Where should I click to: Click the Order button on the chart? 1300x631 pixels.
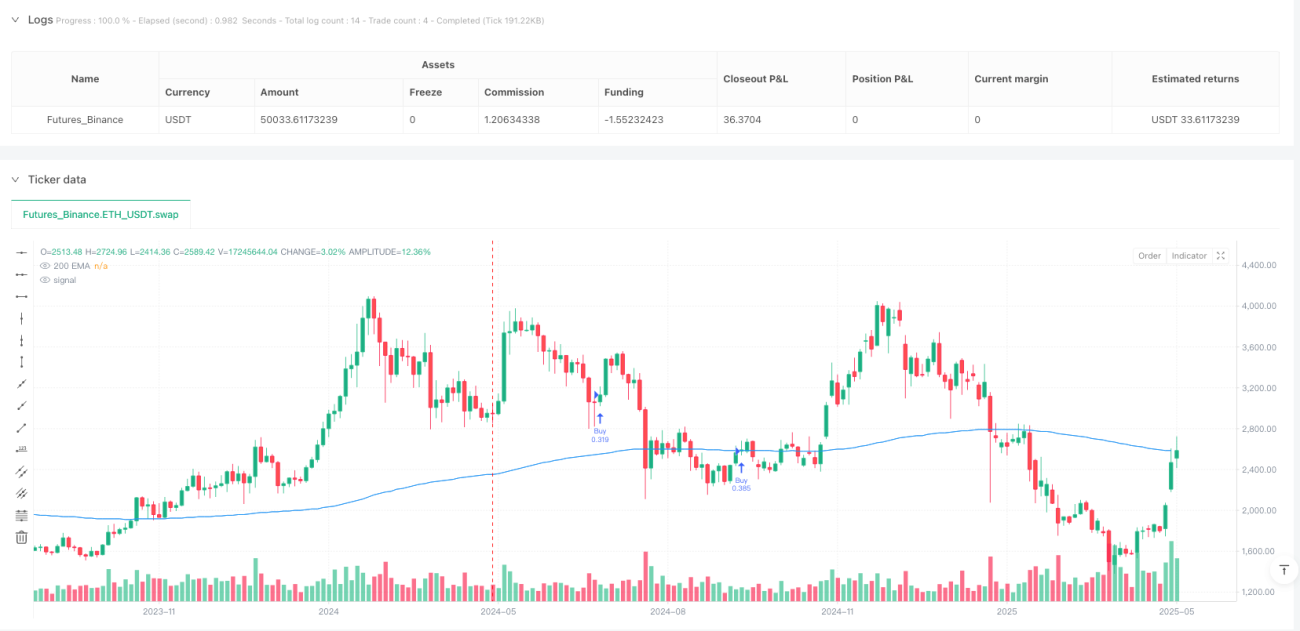pos(1149,256)
